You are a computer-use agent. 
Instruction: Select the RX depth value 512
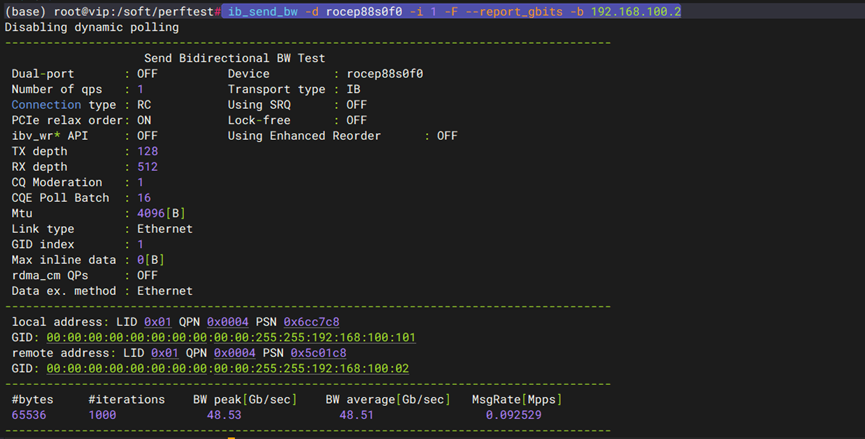[x=148, y=167]
